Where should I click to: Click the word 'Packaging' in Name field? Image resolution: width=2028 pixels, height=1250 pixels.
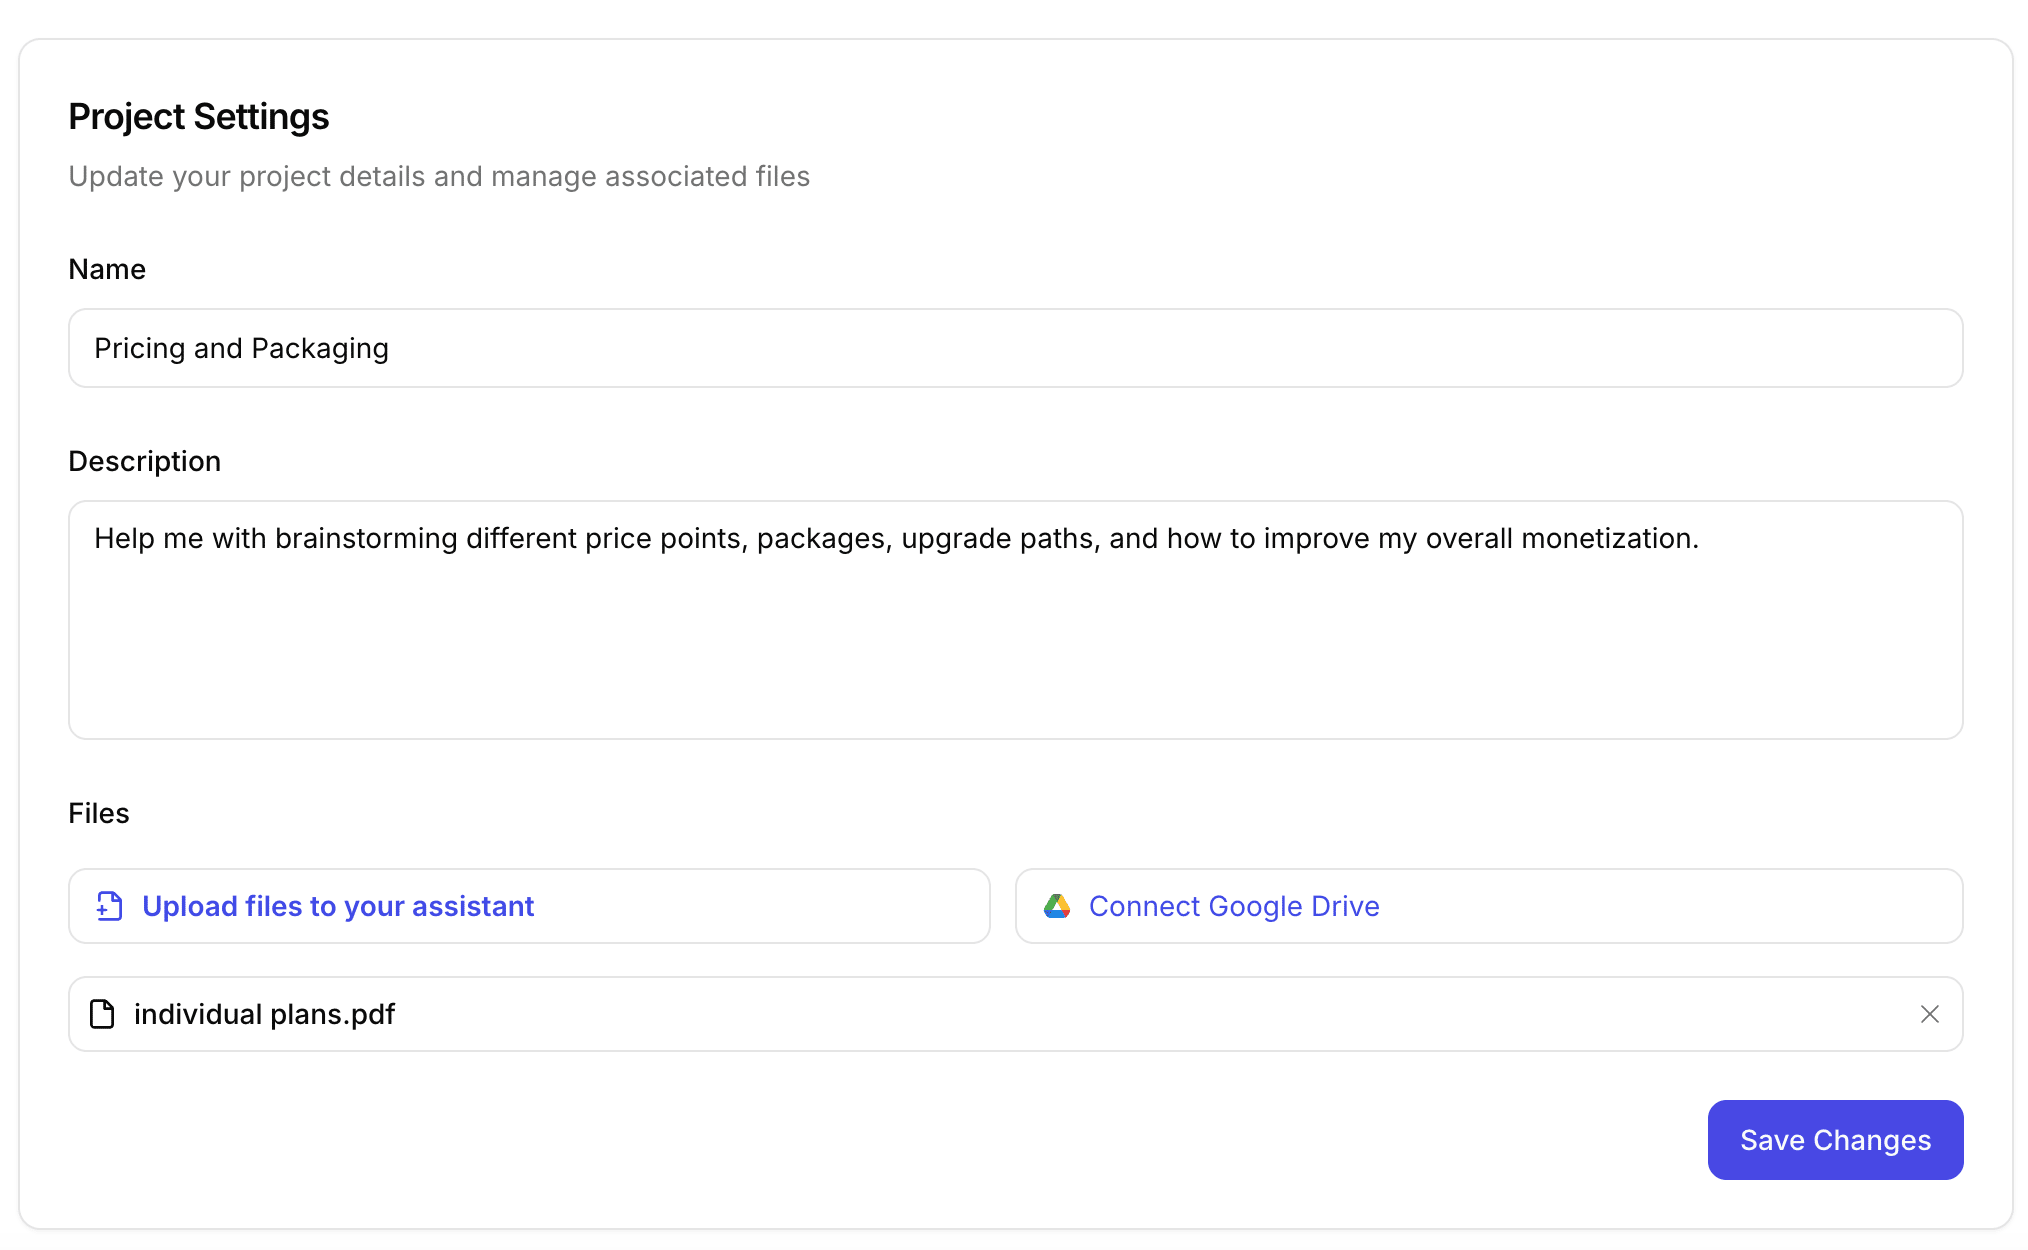(x=320, y=348)
